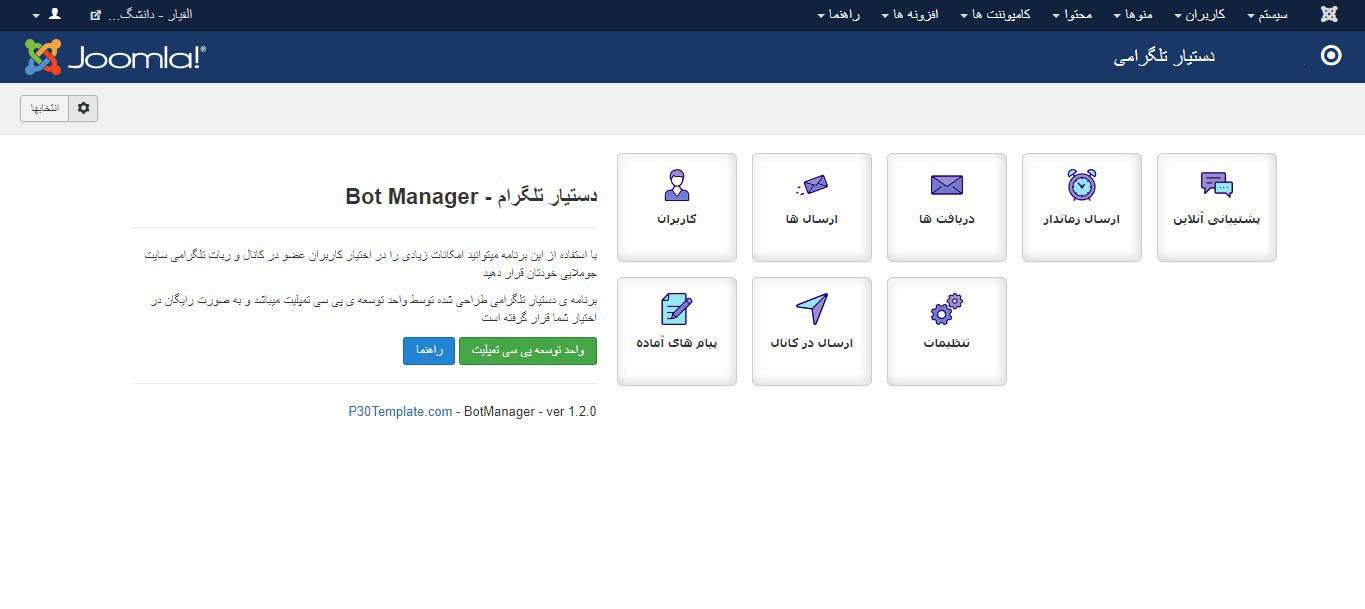The image size is (1365, 609).
Task: Click the green واحد توسعه پی سی تمپلیت button
Action: [528, 351]
